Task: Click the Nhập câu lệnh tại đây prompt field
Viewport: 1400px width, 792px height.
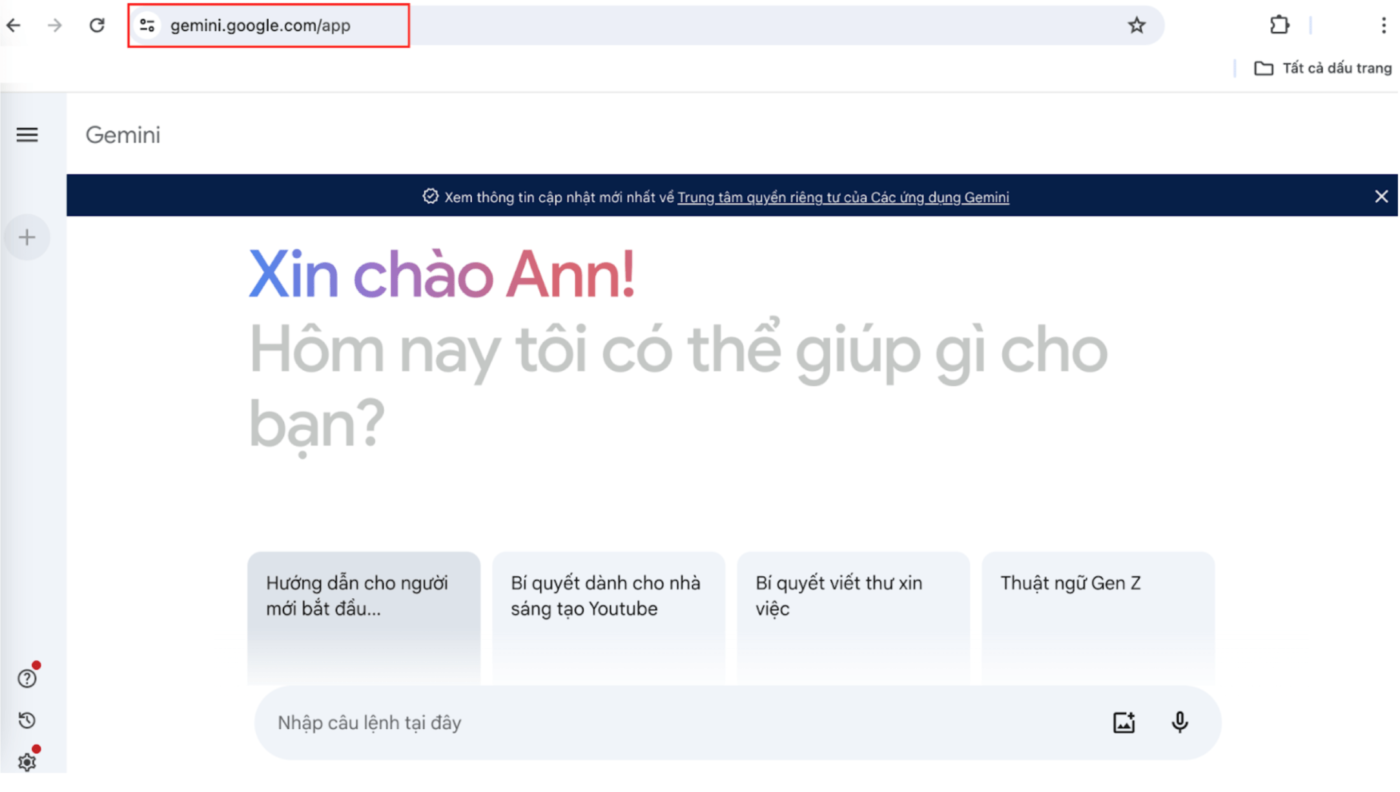Action: pos(680,723)
